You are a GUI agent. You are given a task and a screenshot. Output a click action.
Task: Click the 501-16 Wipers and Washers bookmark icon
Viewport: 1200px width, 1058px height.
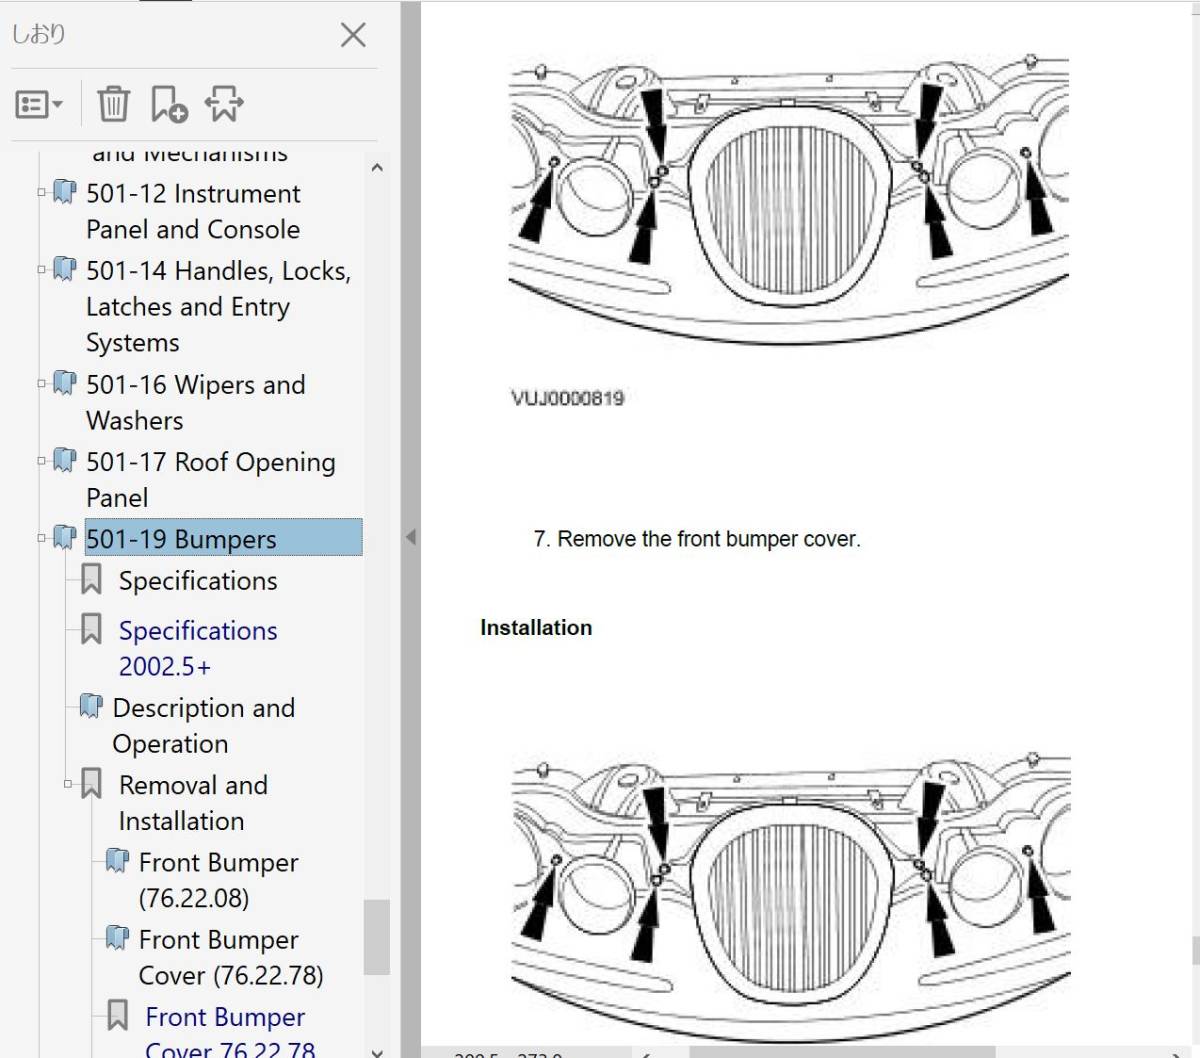coord(64,383)
